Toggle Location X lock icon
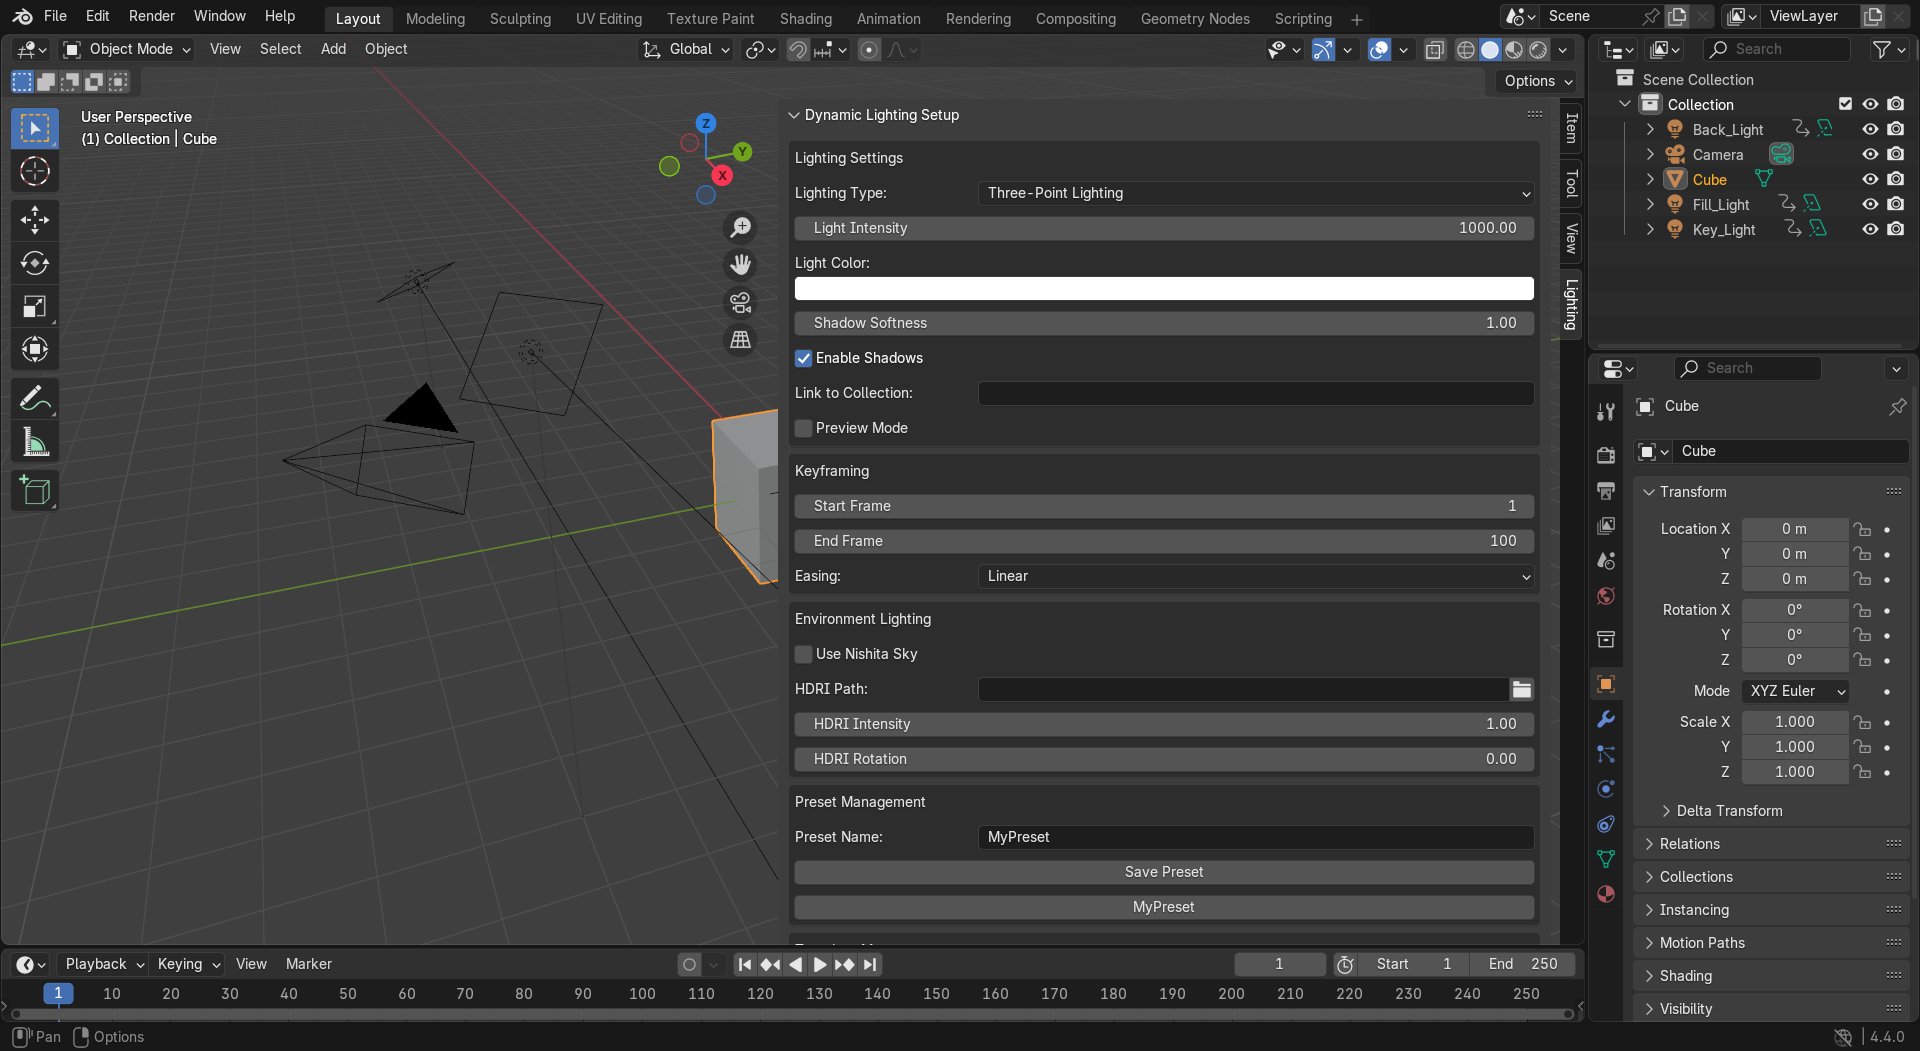1920x1051 pixels. [1861, 529]
